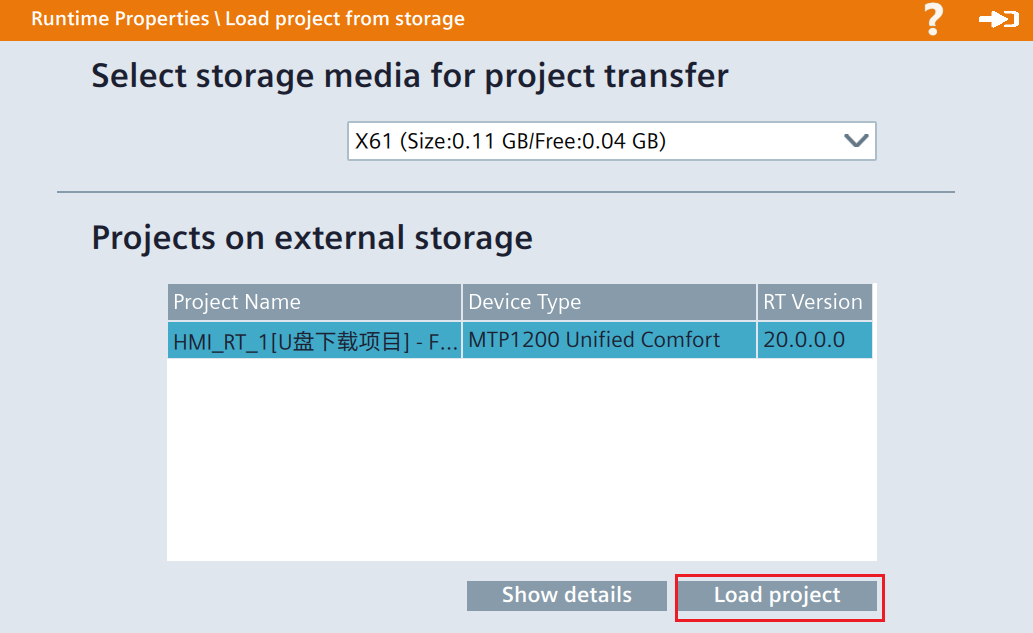Open the help question mark icon

[933, 20]
